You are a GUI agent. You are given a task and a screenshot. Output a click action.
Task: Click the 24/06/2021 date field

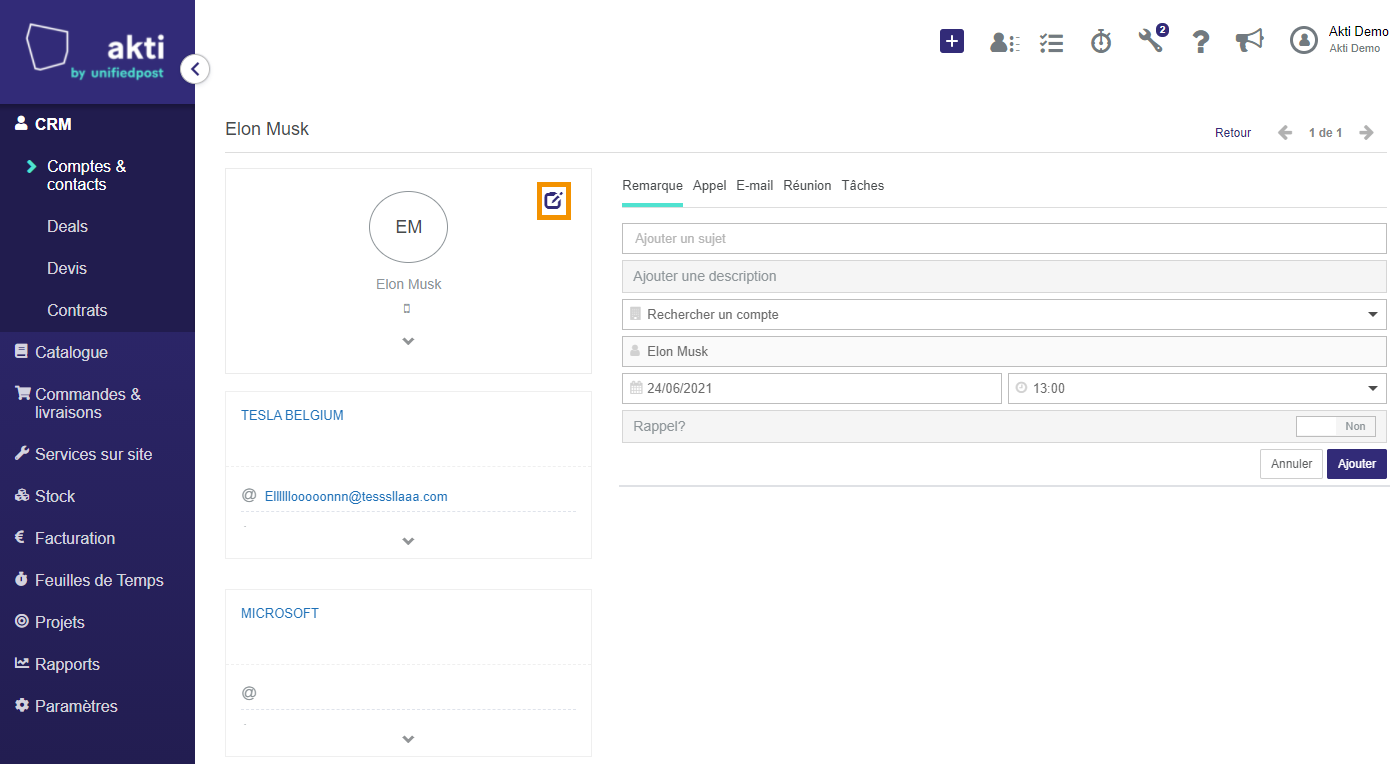coord(811,388)
